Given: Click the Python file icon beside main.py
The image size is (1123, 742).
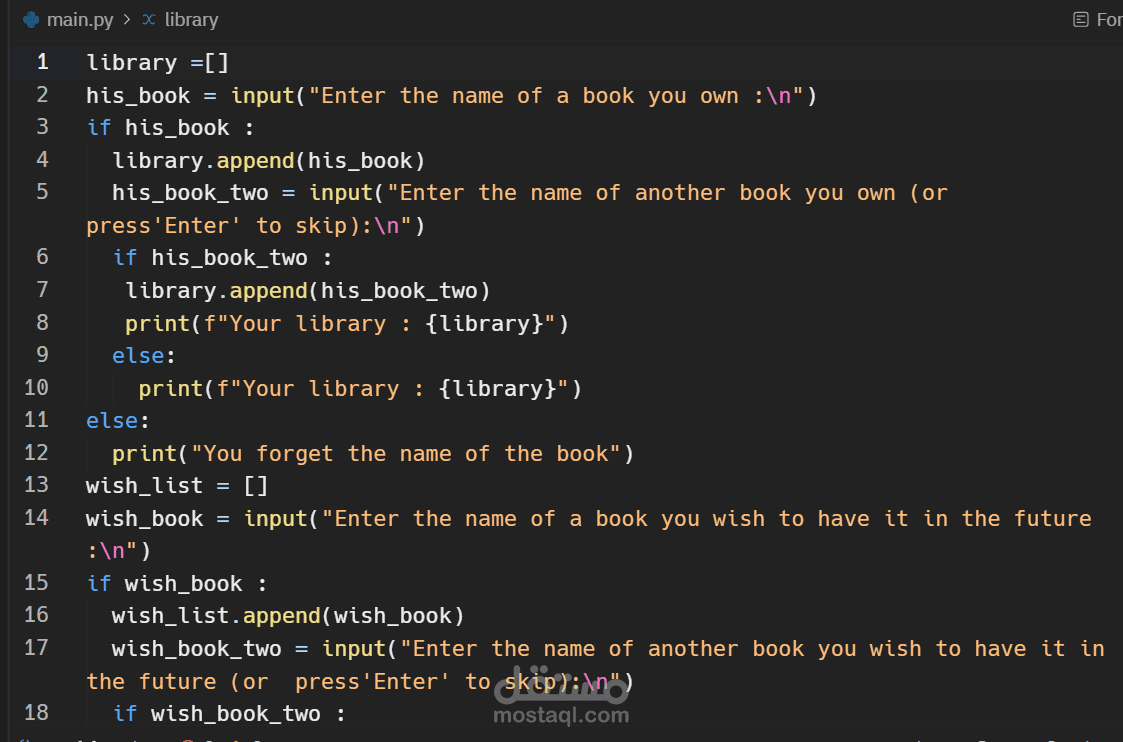Looking at the screenshot, I should click(x=31, y=19).
